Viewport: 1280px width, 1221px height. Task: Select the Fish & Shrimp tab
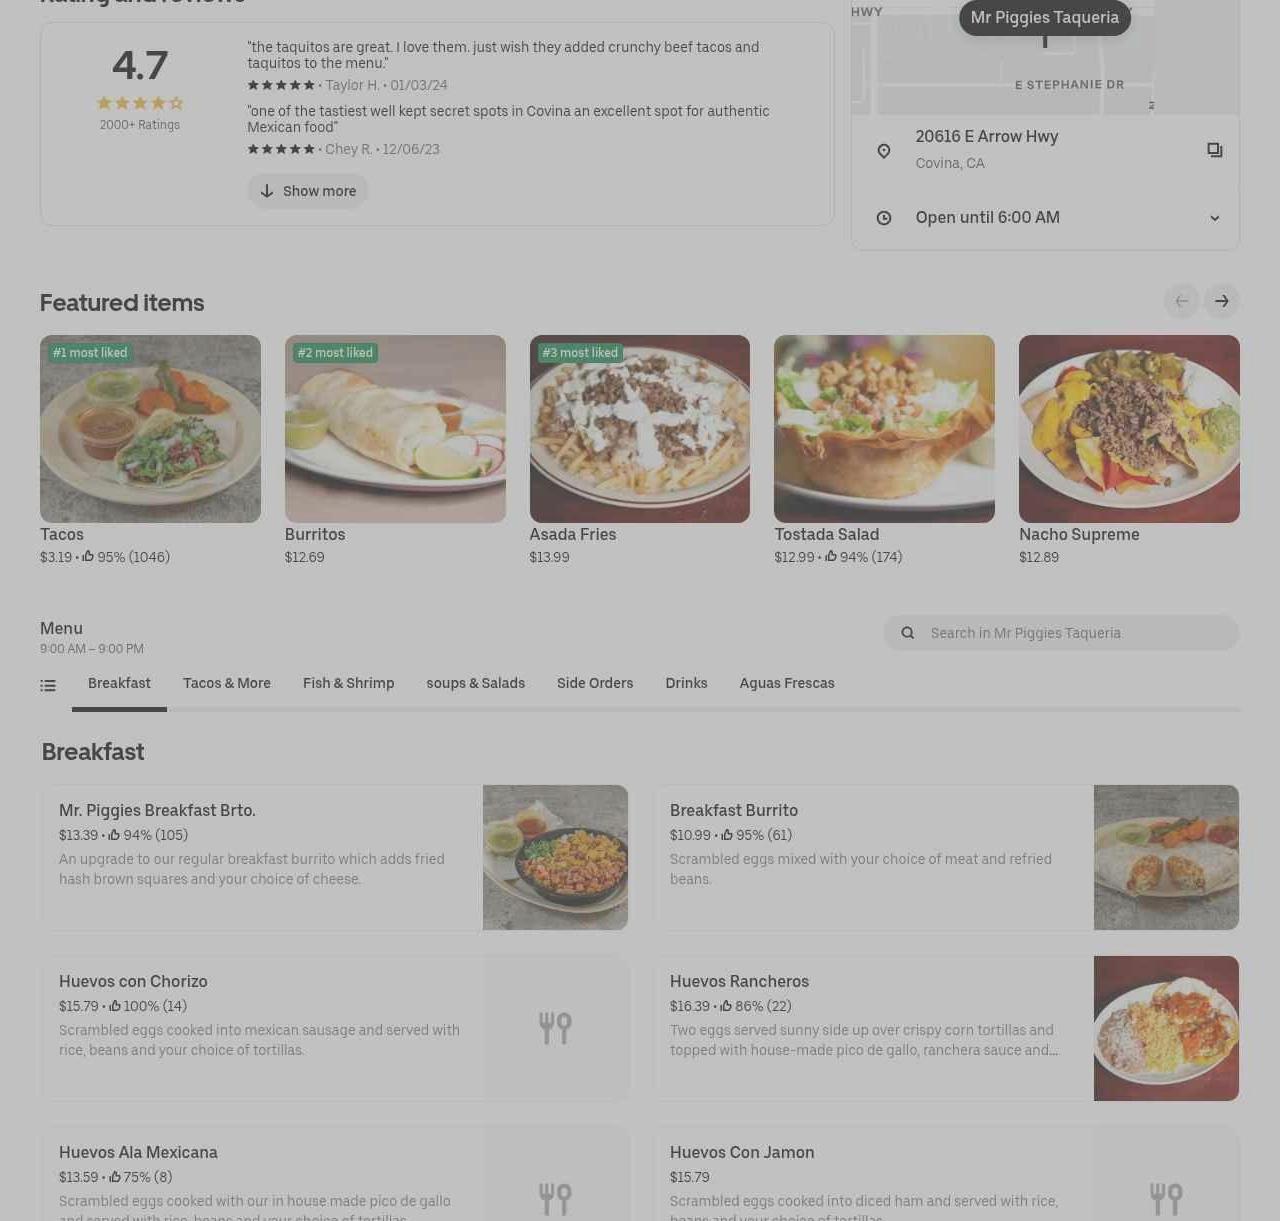tap(349, 684)
